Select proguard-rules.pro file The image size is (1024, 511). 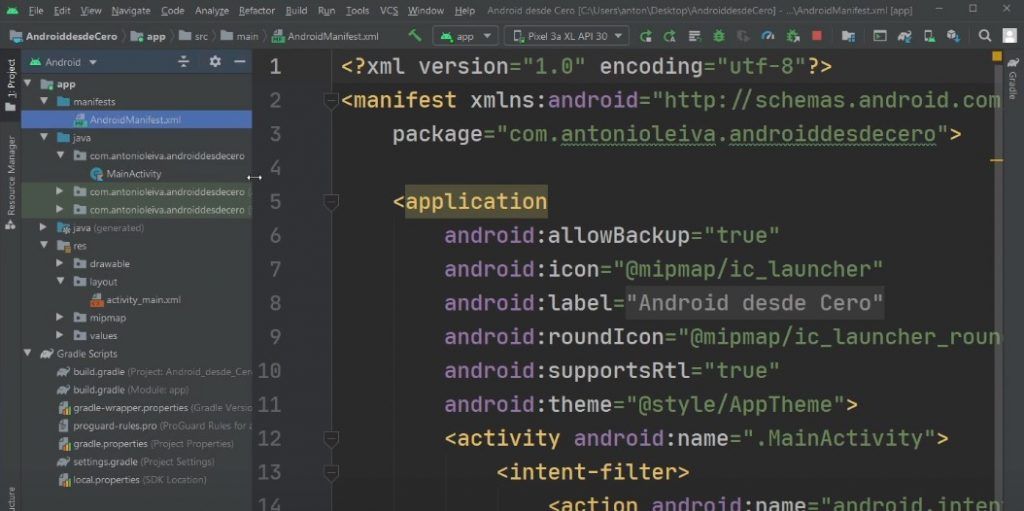pos(154,425)
